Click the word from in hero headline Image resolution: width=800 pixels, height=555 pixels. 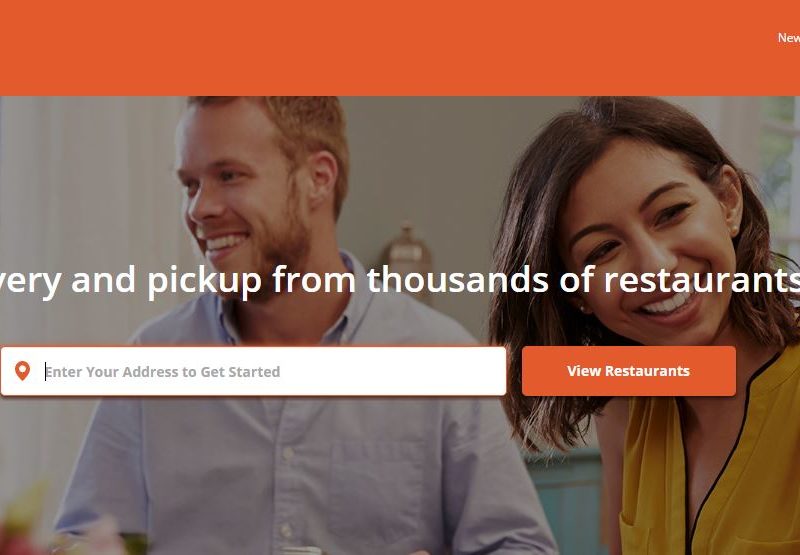[x=314, y=280]
